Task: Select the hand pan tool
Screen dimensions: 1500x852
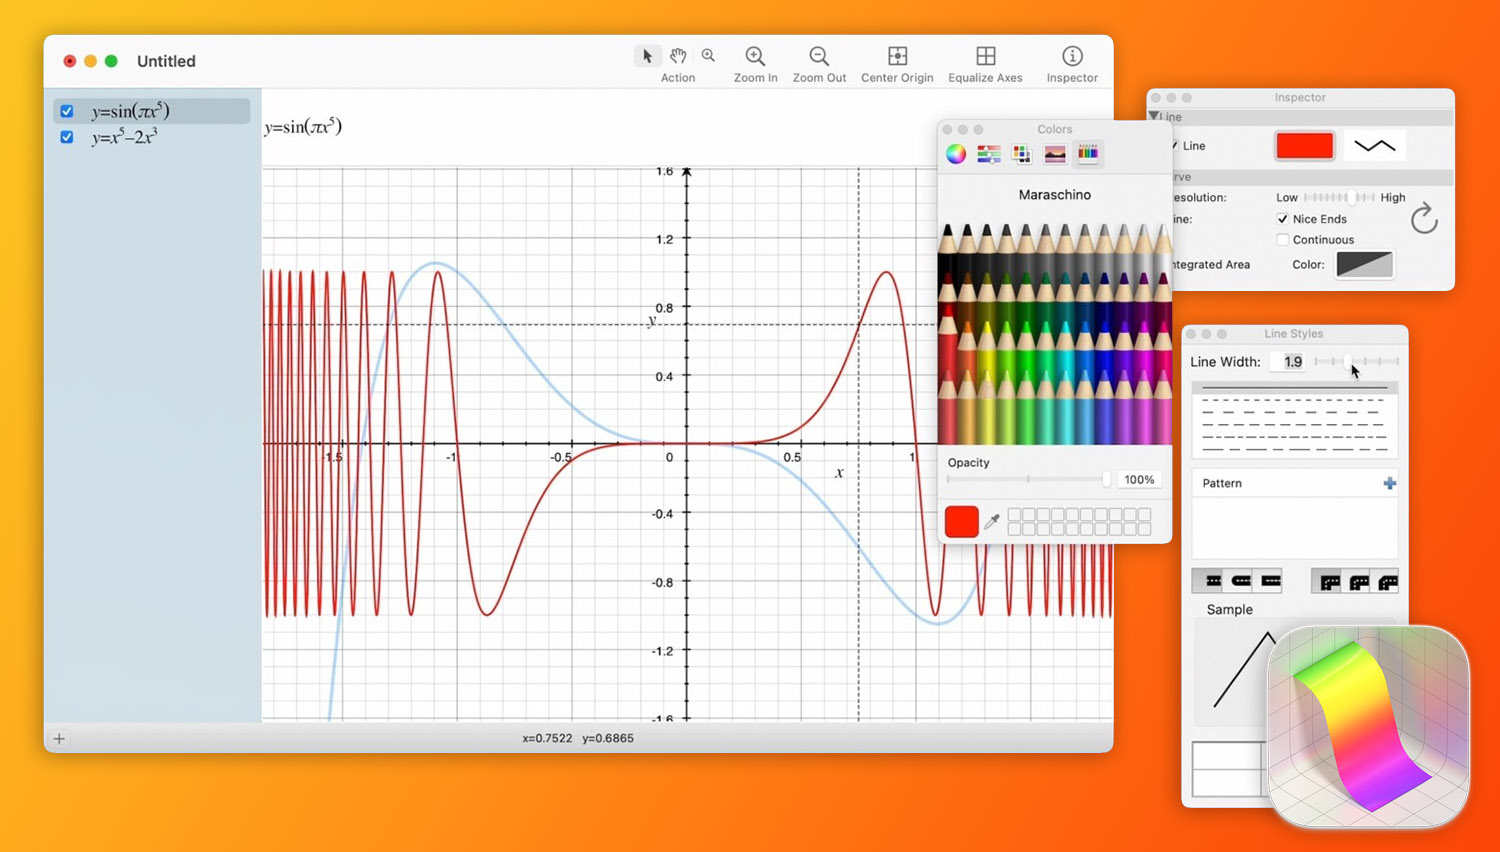Action: tap(678, 56)
